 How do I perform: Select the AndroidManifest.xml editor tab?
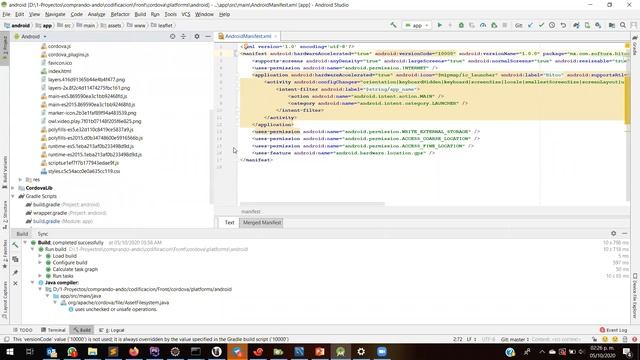[x=248, y=36]
